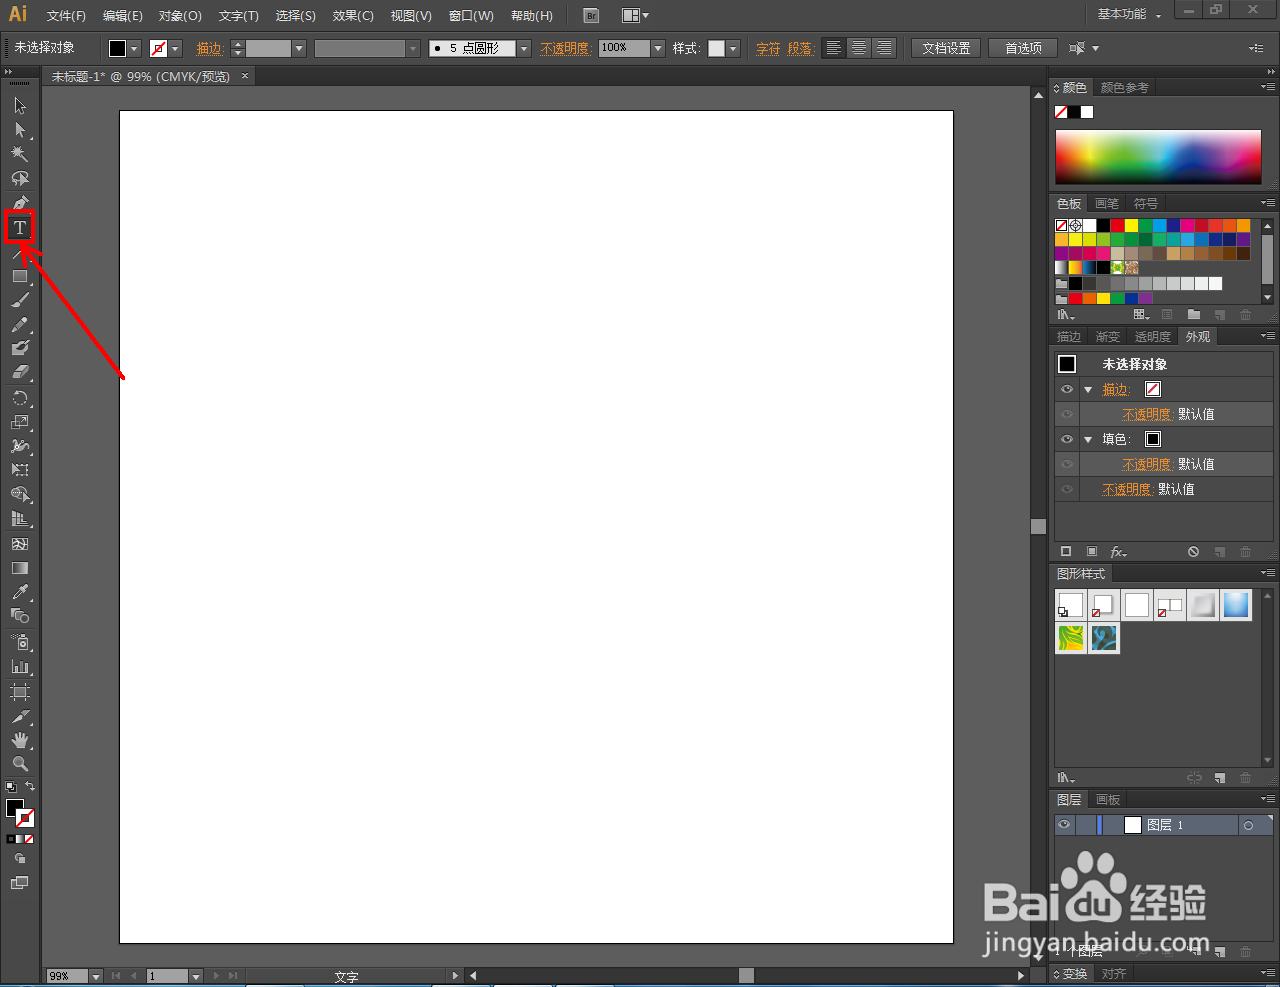Swap fill and stroke colors arrow
Image resolution: width=1280 pixels, height=987 pixels.
click(x=30, y=787)
